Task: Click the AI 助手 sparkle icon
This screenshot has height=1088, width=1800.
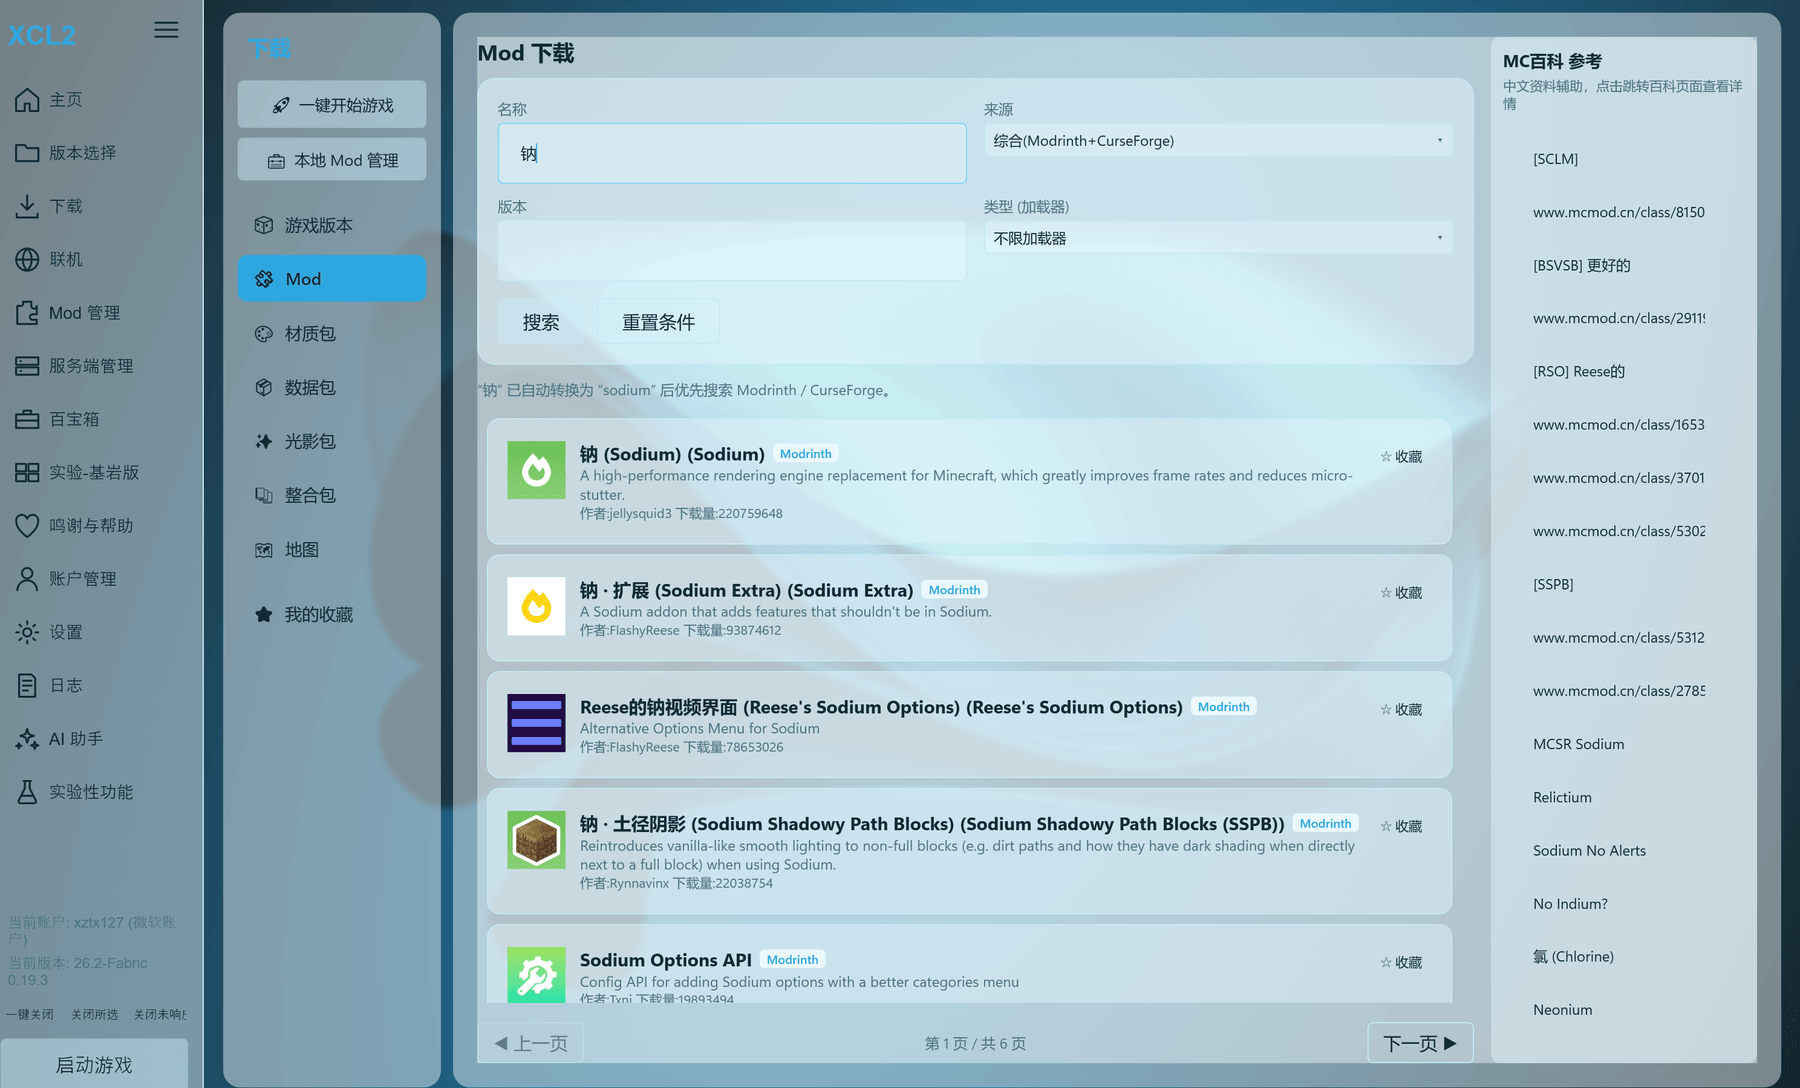Action: pyautogui.click(x=27, y=739)
